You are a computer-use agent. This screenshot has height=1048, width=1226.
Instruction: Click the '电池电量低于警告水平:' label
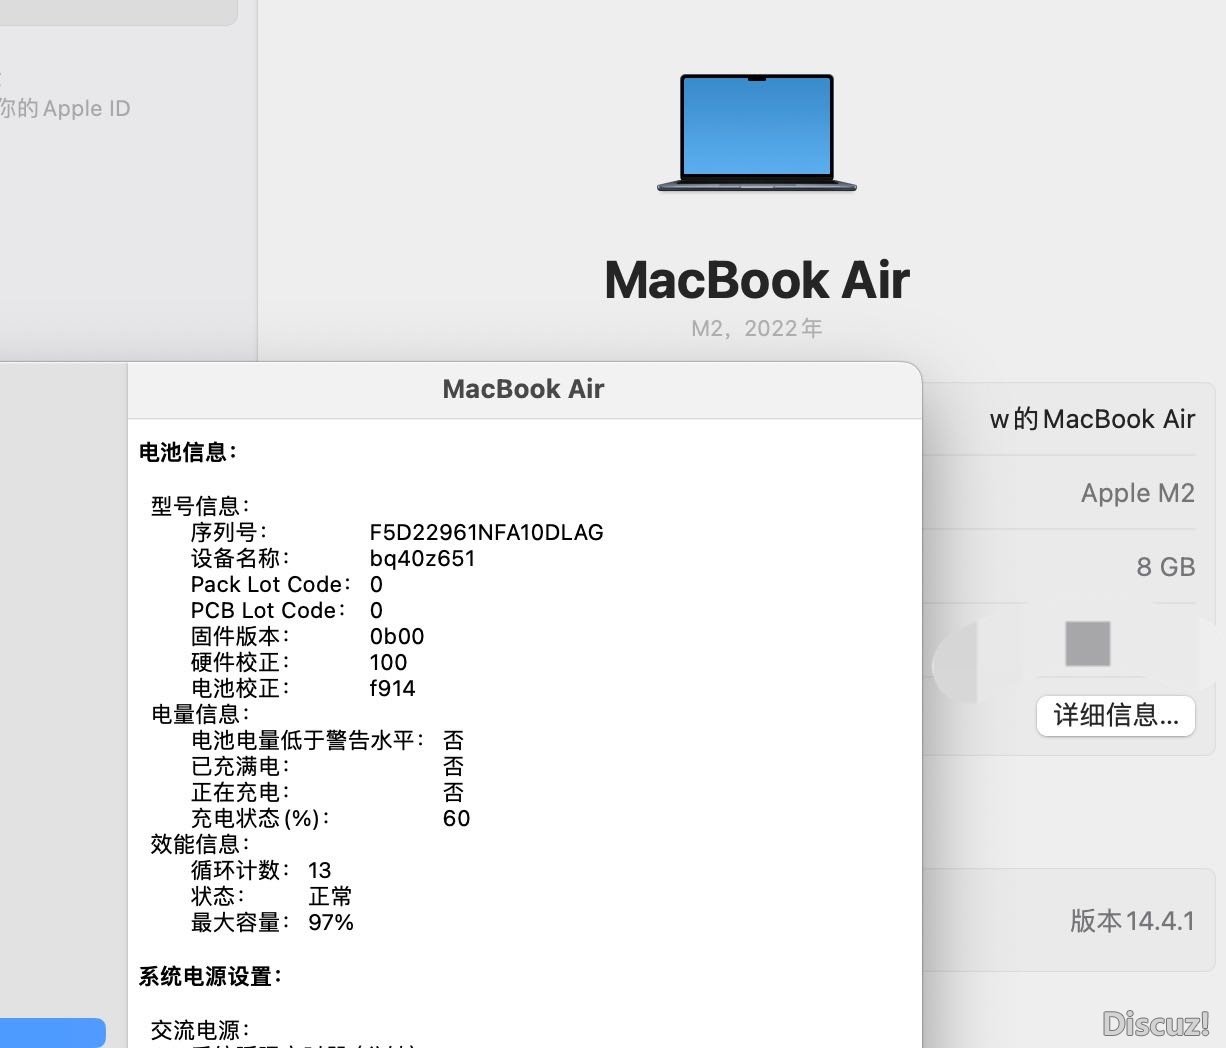pyautogui.click(x=309, y=740)
